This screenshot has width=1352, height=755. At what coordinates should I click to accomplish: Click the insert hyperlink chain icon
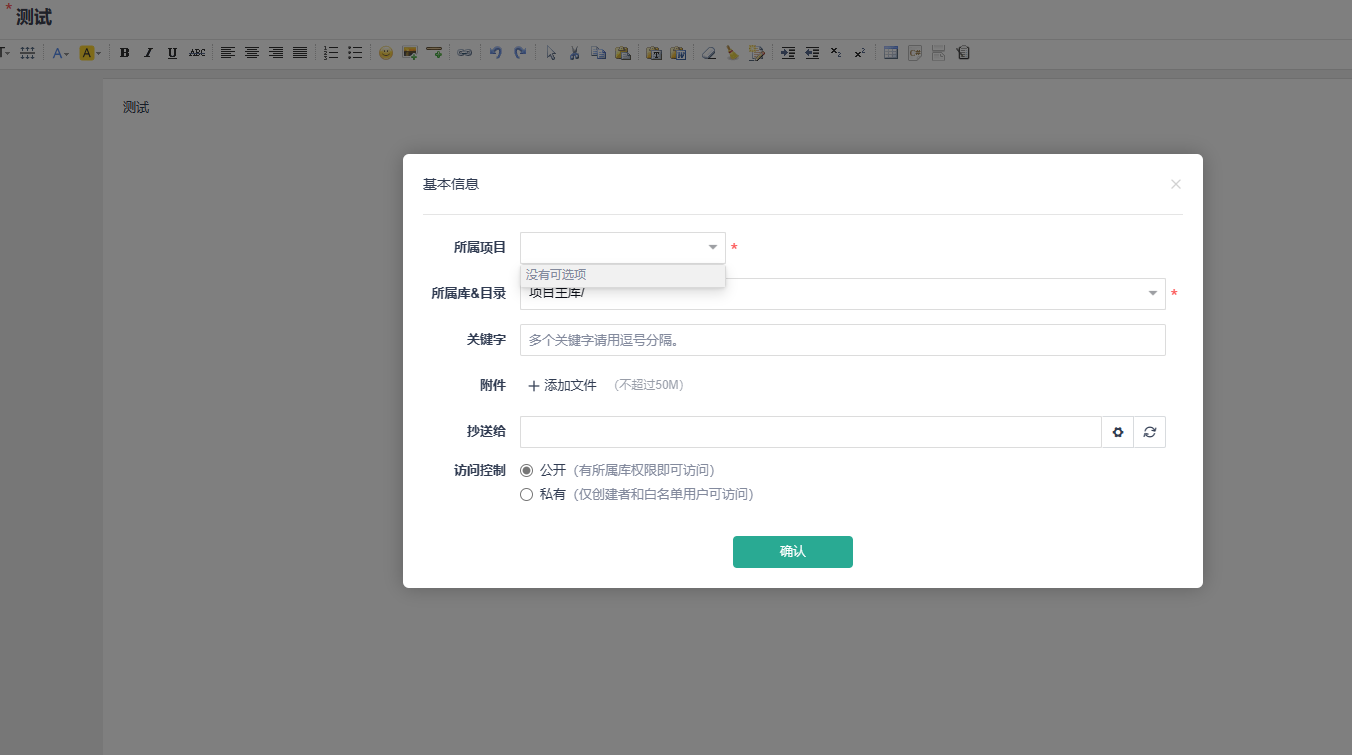[464, 53]
